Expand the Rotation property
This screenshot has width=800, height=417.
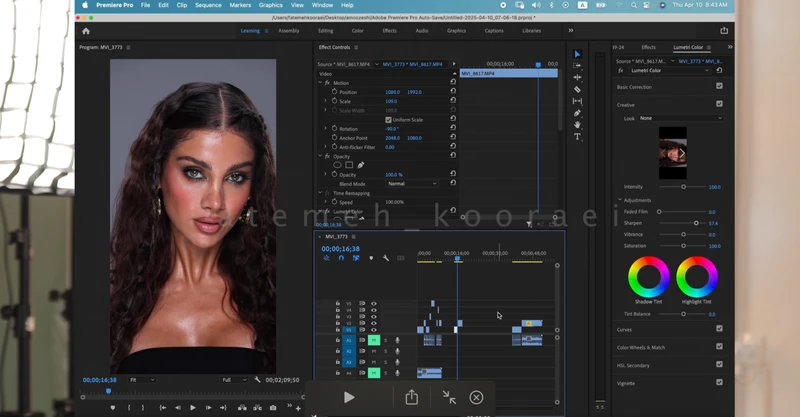[325, 128]
